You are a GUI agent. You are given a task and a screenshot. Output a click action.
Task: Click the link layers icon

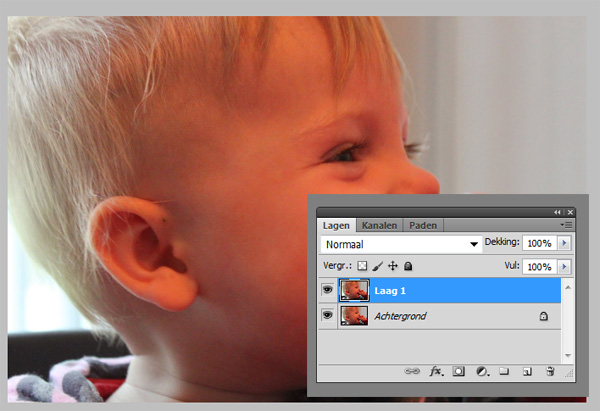412,371
